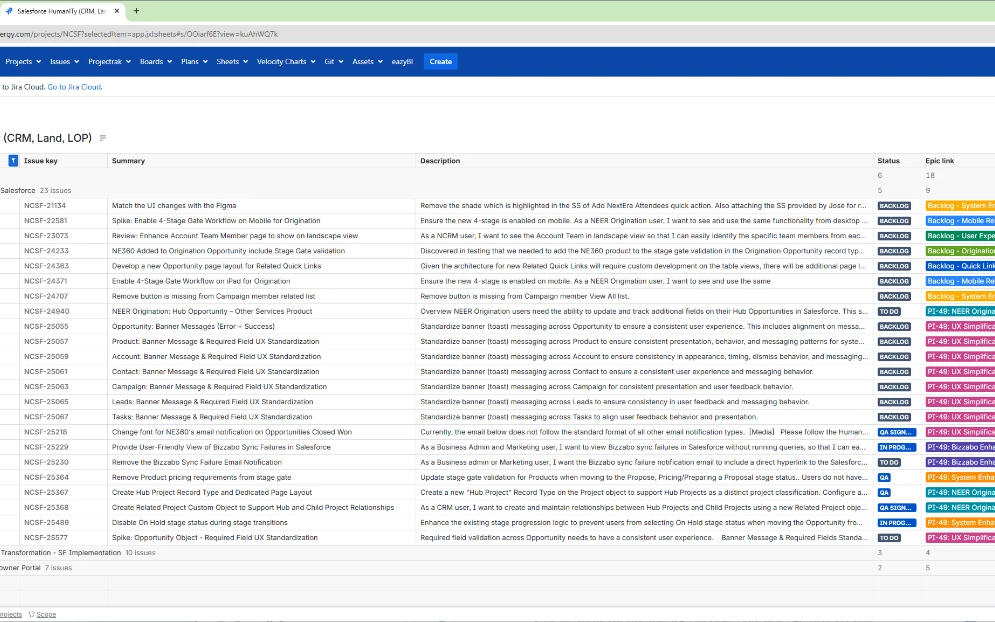Image resolution: width=995 pixels, height=622 pixels.
Task: Open the Projectrak dropdown menu
Action: [x=109, y=62]
